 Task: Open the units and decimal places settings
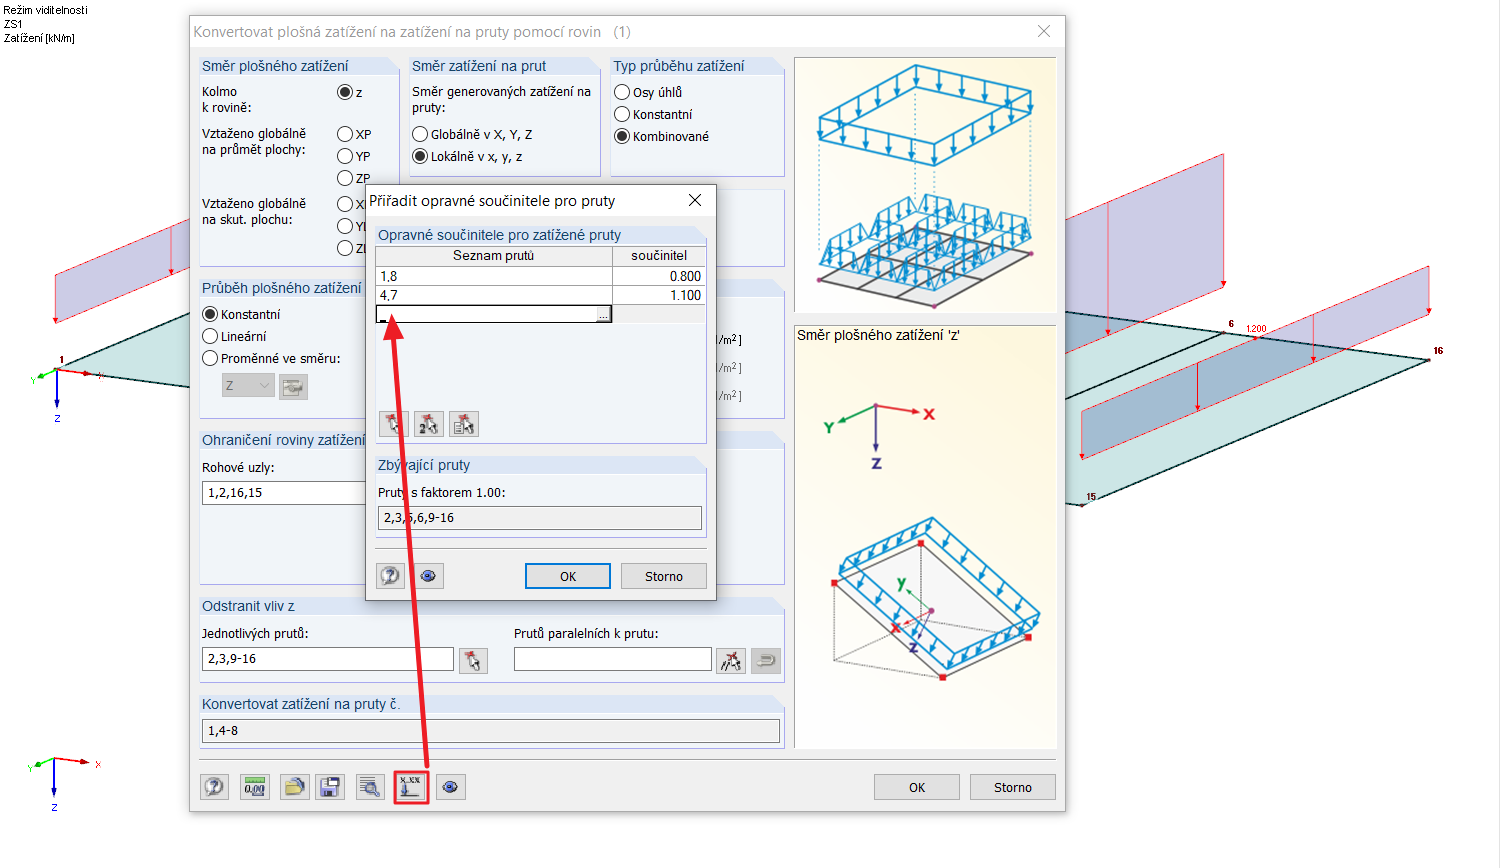[x=255, y=787]
